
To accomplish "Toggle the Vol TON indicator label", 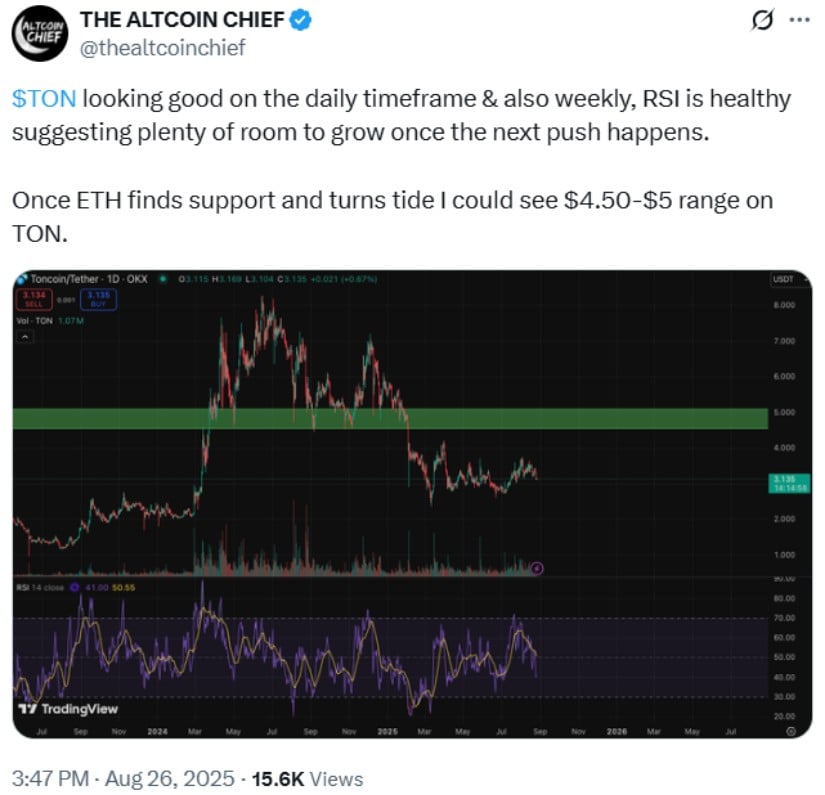I will pos(35,320).
